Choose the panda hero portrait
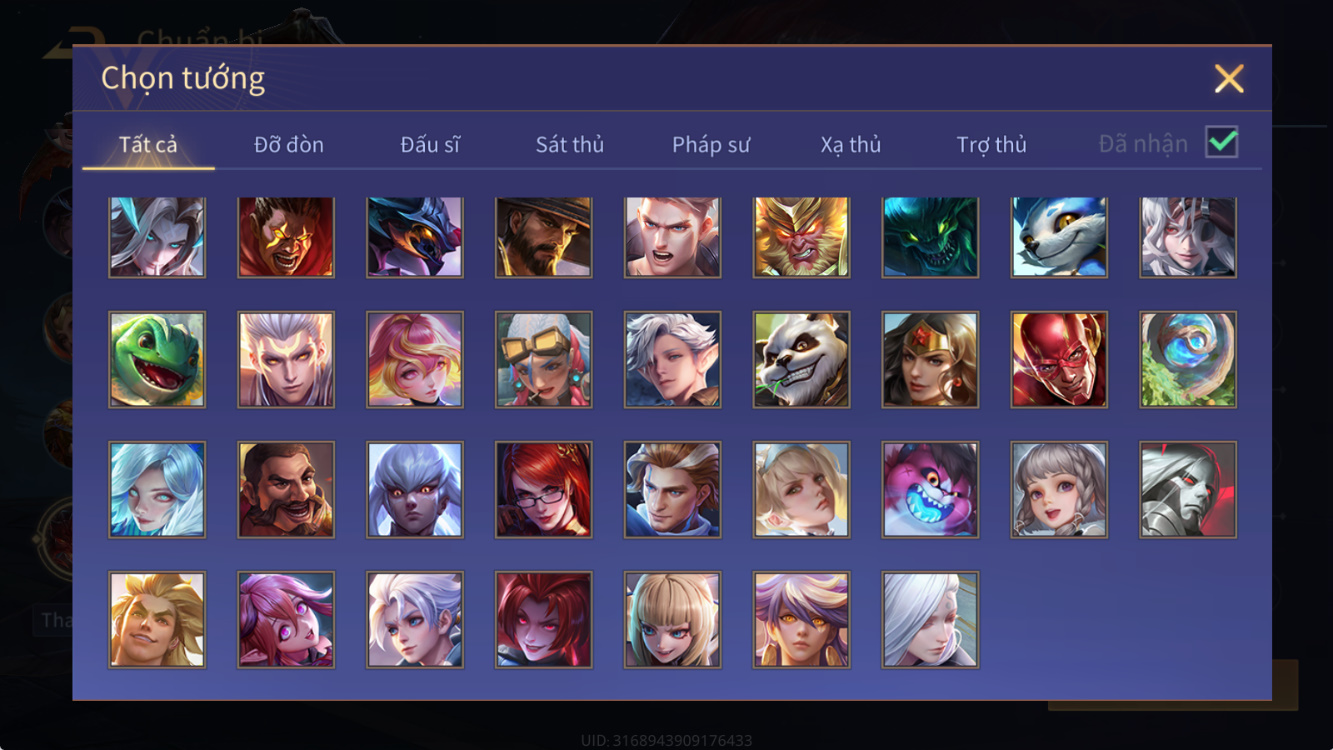Screen dimensions: 1333x750 (x=802, y=360)
